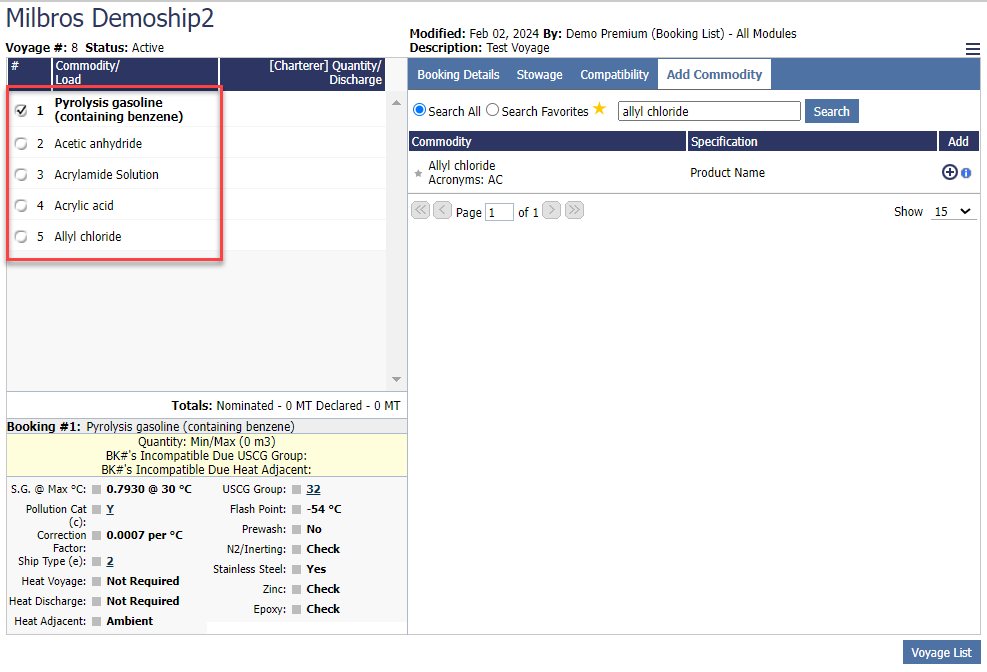Switch to the Stowage tab
The height and width of the screenshot is (672, 987).
pos(539,75)
